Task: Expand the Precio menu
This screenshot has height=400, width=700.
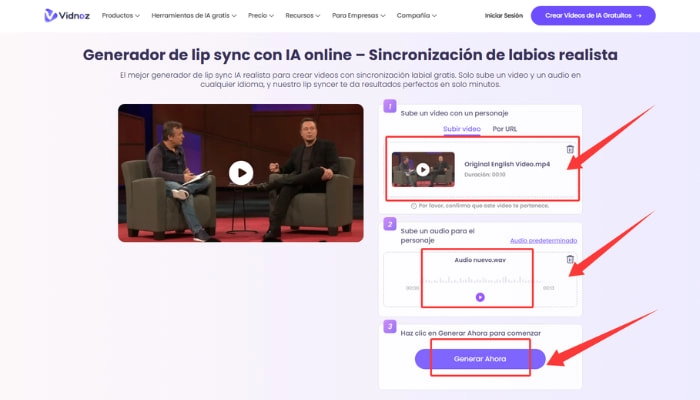Action: click(x=264, y=16)
